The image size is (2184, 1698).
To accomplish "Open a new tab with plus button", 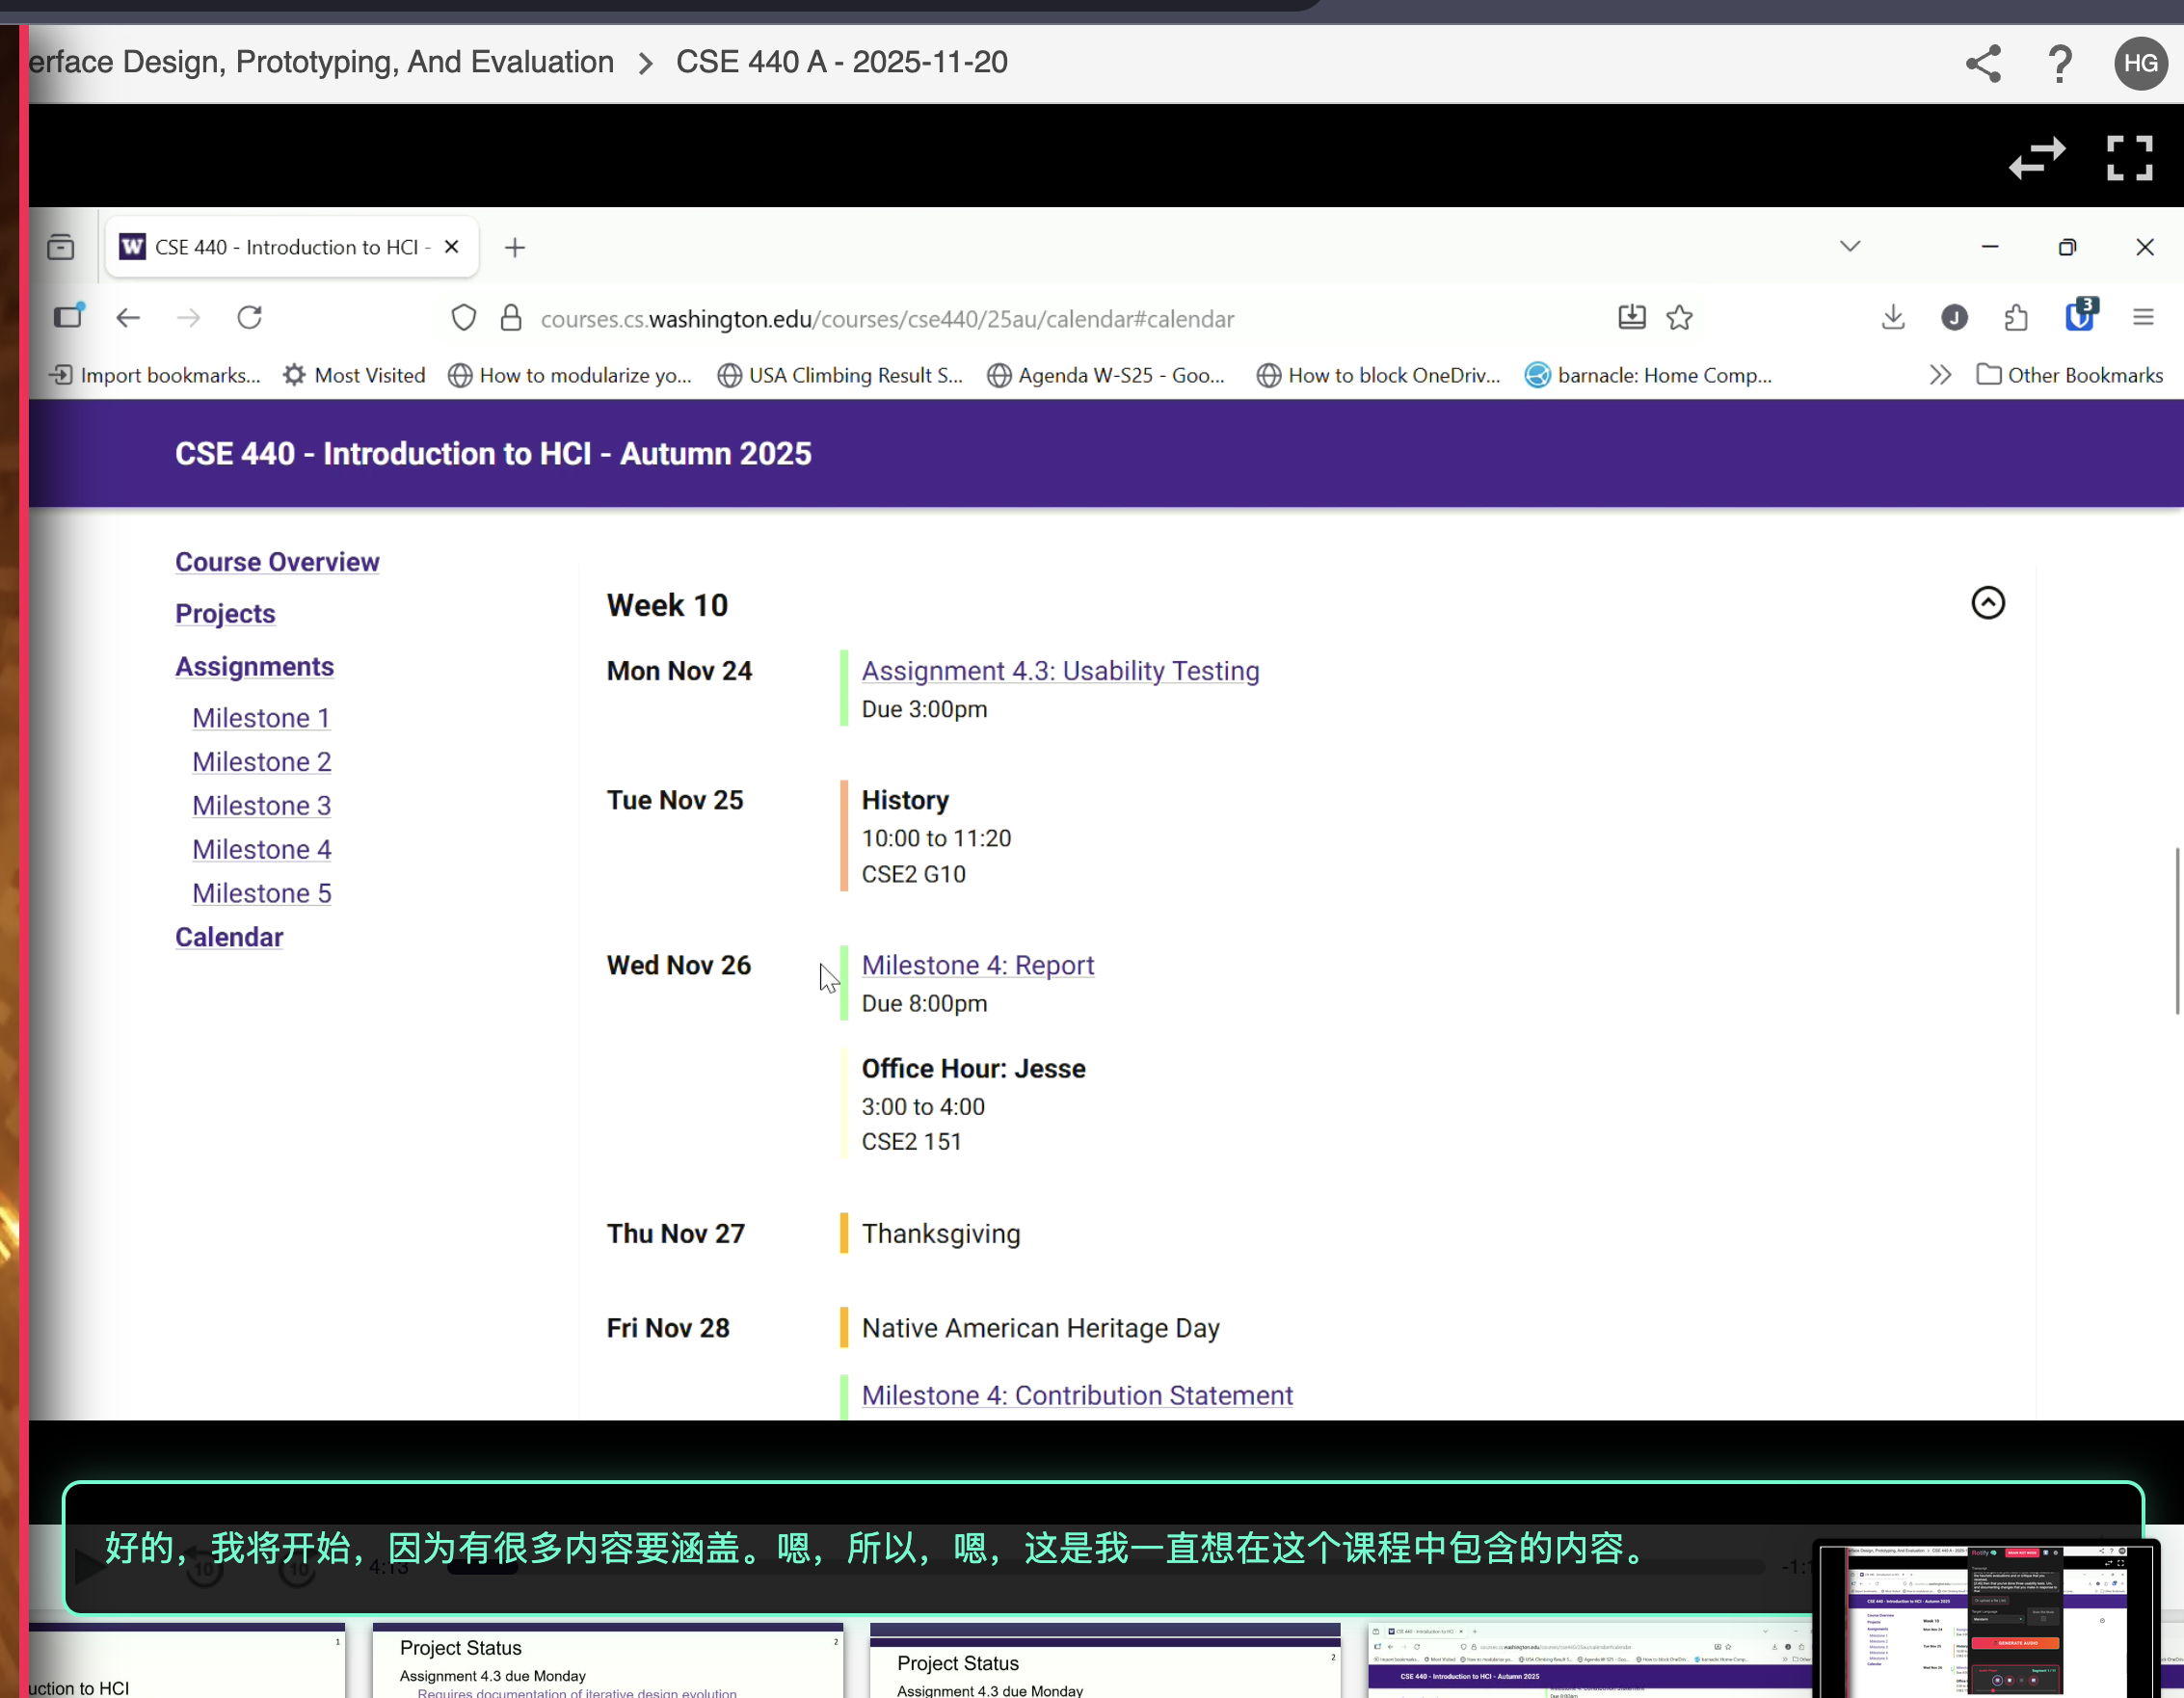I will (x=515, y=247).
